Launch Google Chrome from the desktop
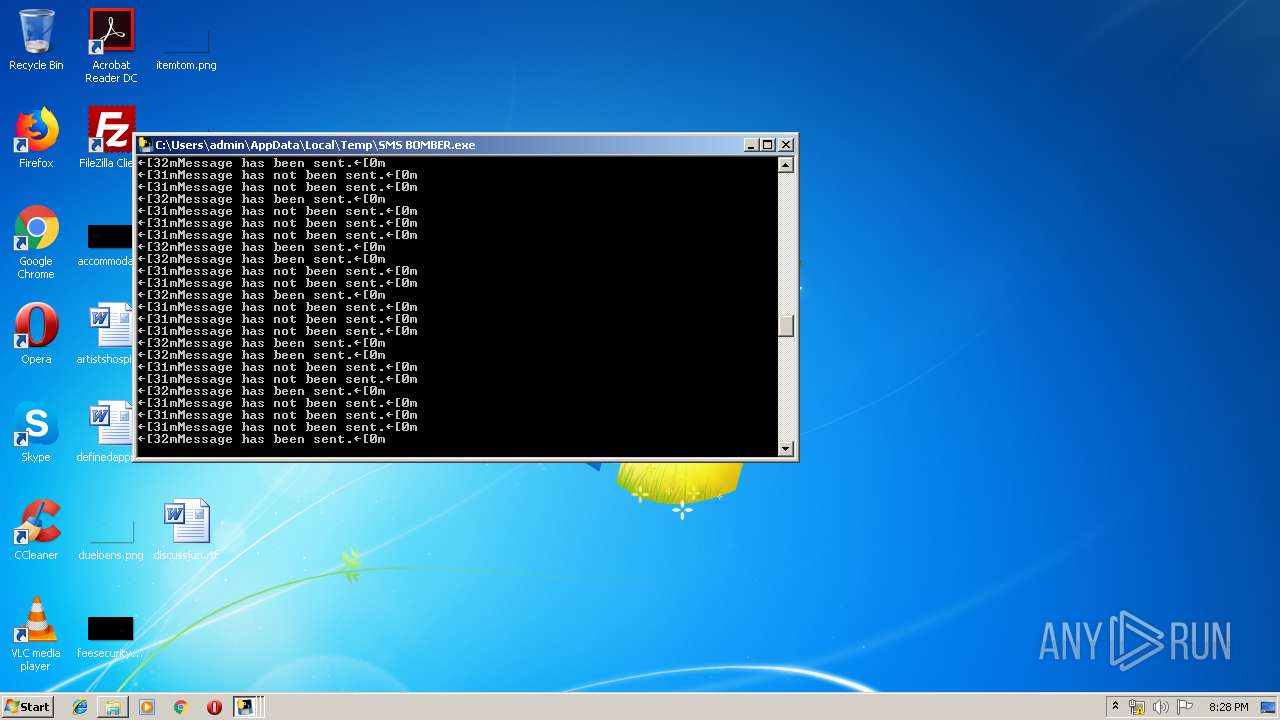Viewport: 1280px width, 720px height. tap(36, 242)
